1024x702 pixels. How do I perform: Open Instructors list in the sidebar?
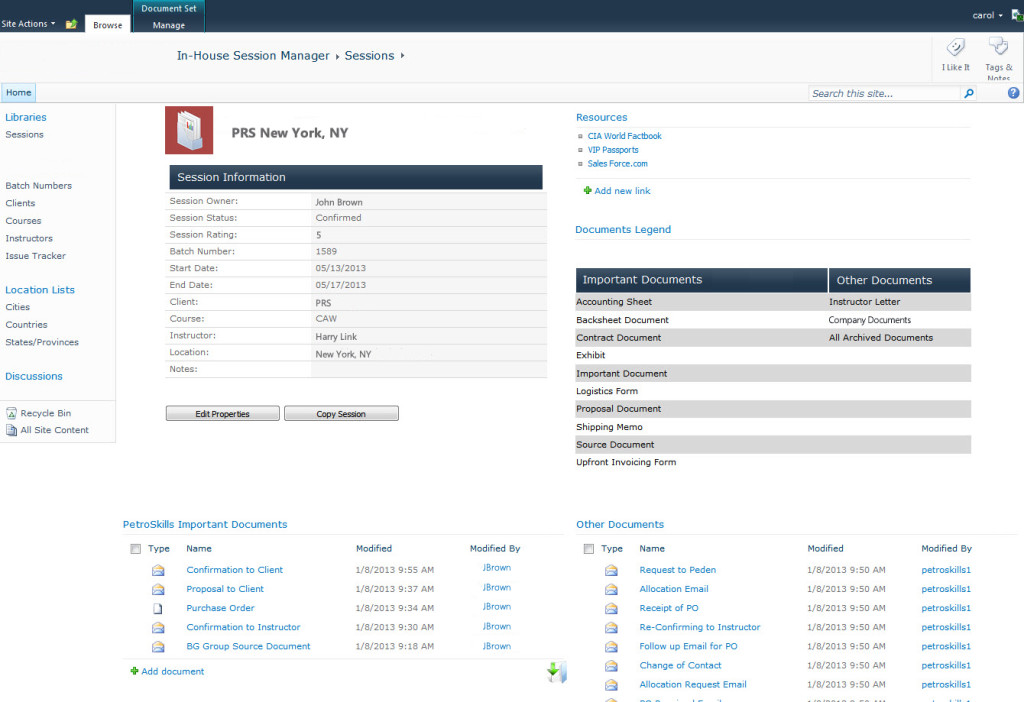29,238
